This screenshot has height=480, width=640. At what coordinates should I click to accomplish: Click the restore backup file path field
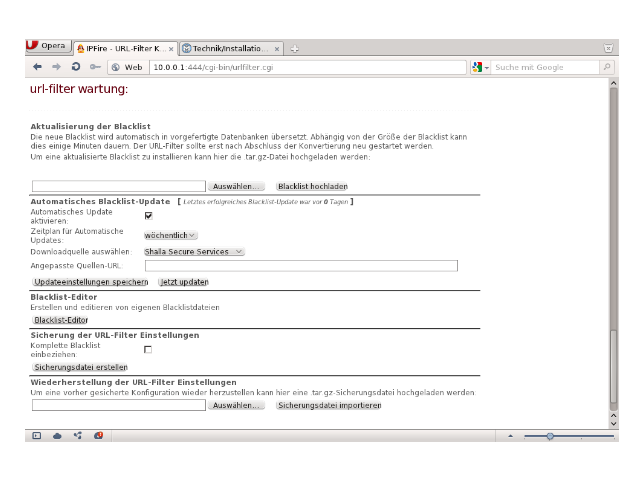click(x=119, y=405)
